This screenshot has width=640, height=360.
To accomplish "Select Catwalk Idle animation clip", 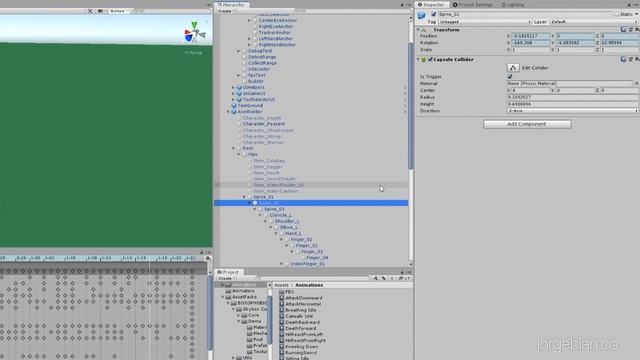I will [299, 316].
